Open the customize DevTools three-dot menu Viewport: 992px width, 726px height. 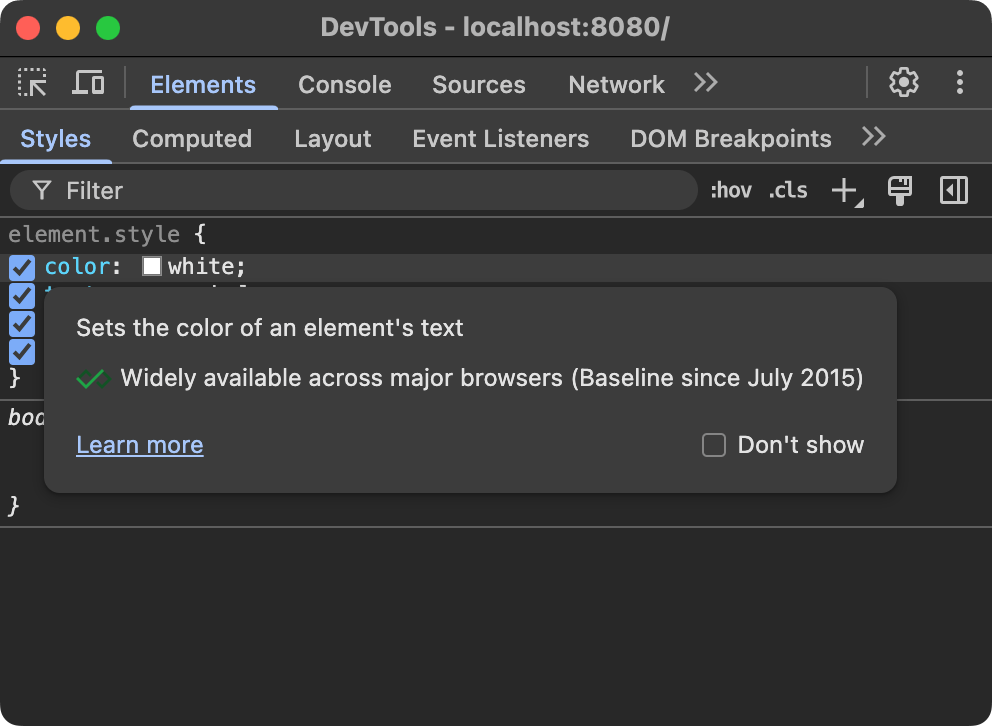(x=959, y=84)
